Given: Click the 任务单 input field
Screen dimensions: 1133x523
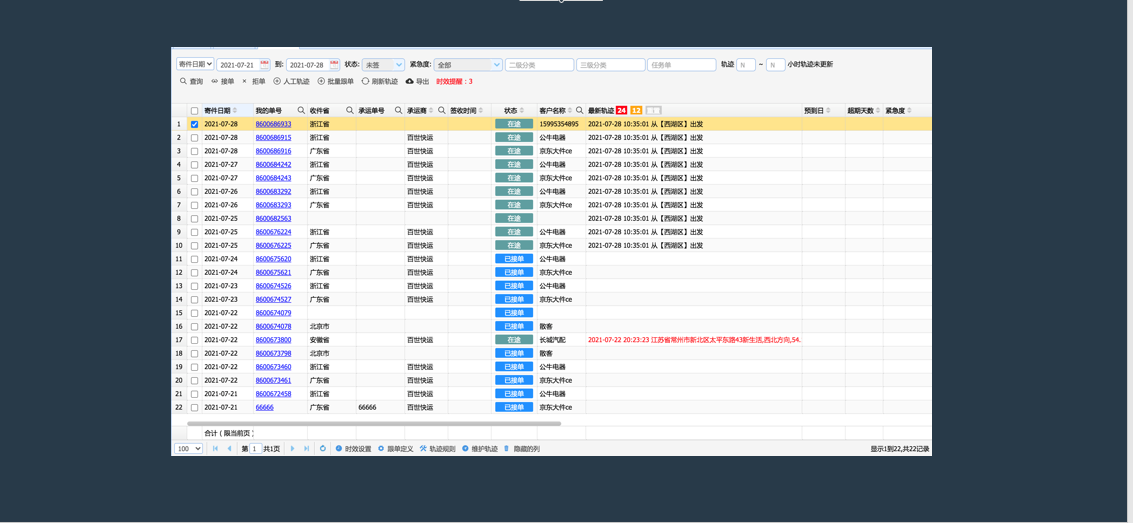Looking at the screenshot, I should tap(681, 64).
